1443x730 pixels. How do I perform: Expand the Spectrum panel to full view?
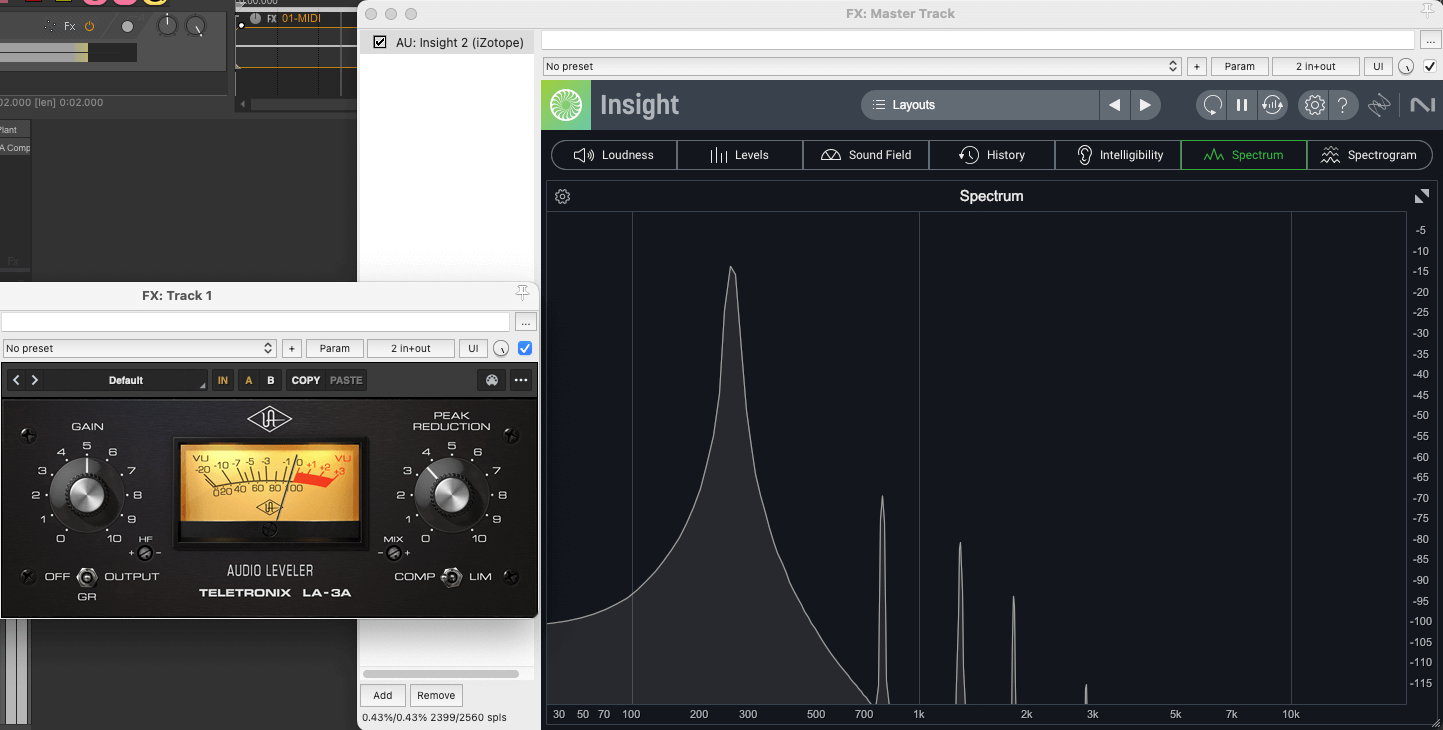[1421, 197]
